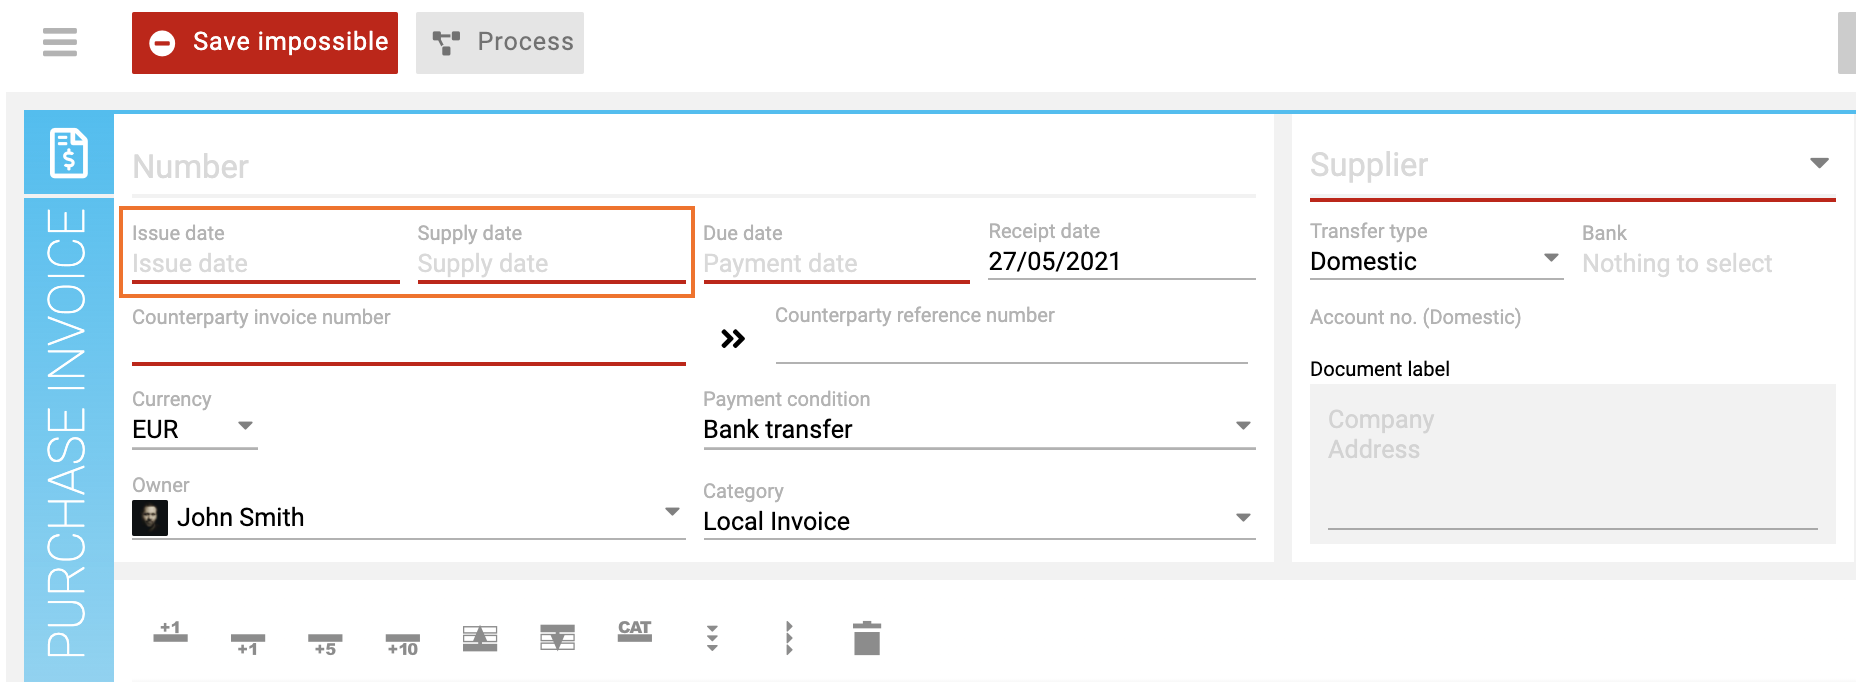Focus the invoice Number field
The width and height of the screenshot is (1856, 682).
694,167
